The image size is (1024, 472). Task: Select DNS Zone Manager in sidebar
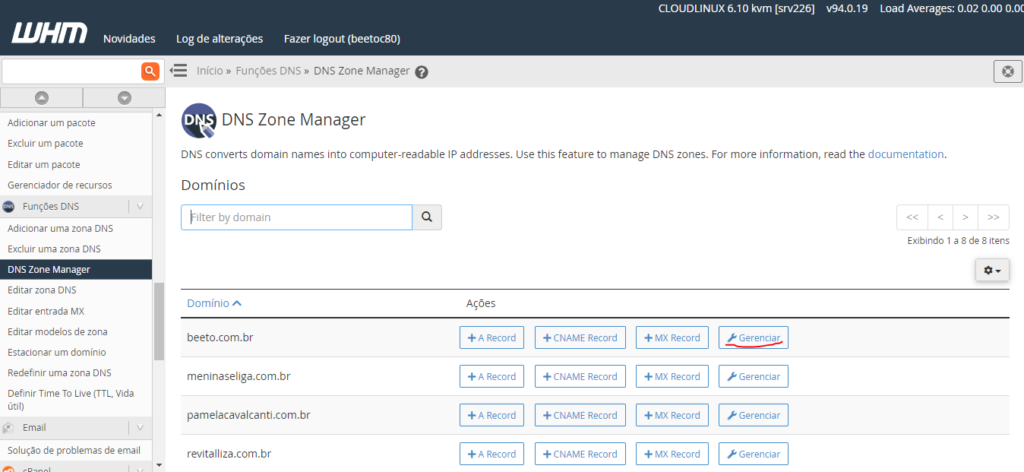[x=76, y=269]
